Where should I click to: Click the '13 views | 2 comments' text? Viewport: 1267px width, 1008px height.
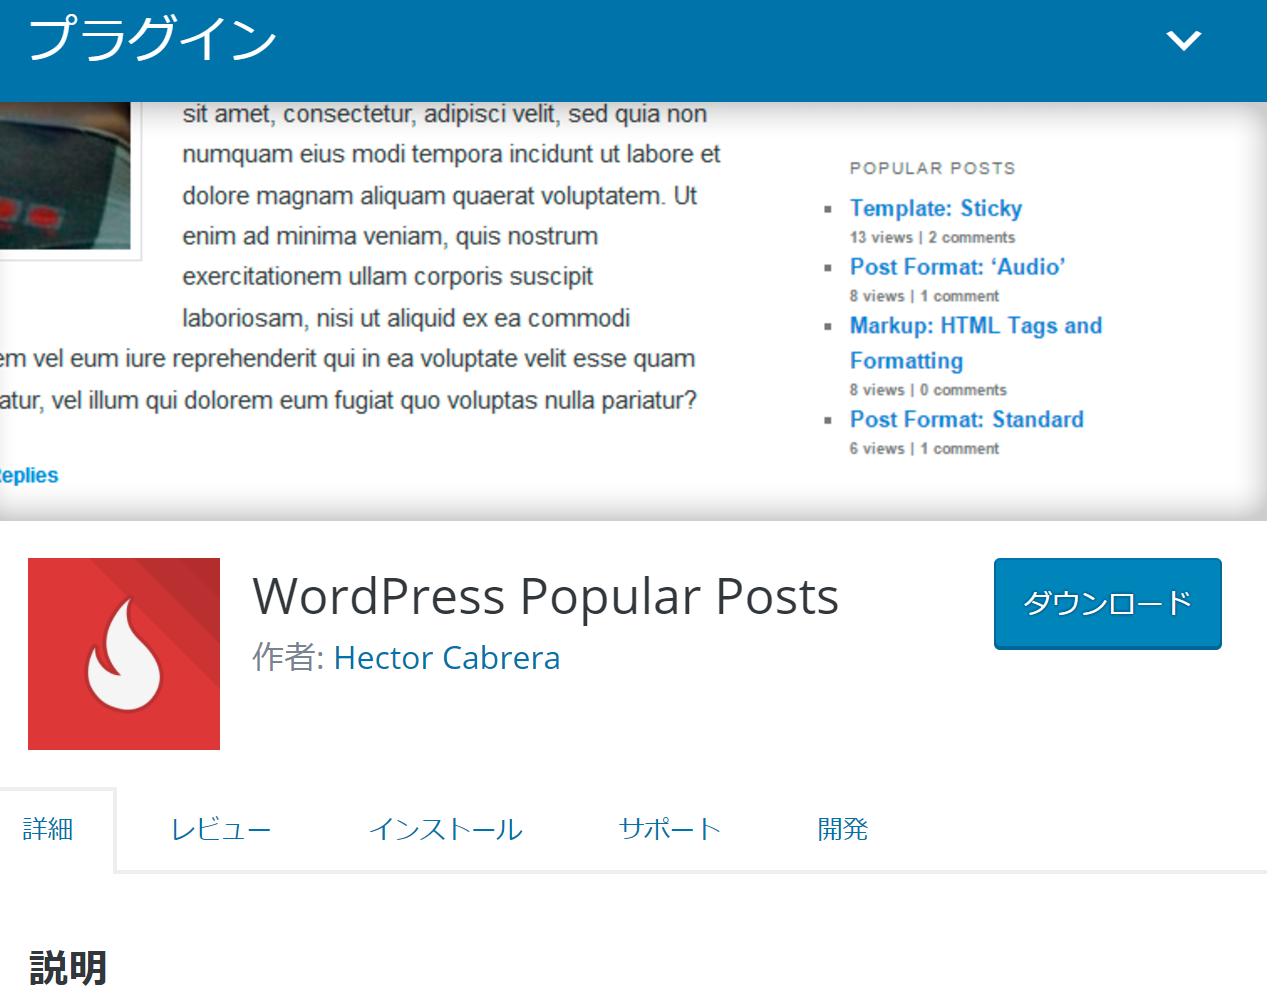[x=932, y=237]
